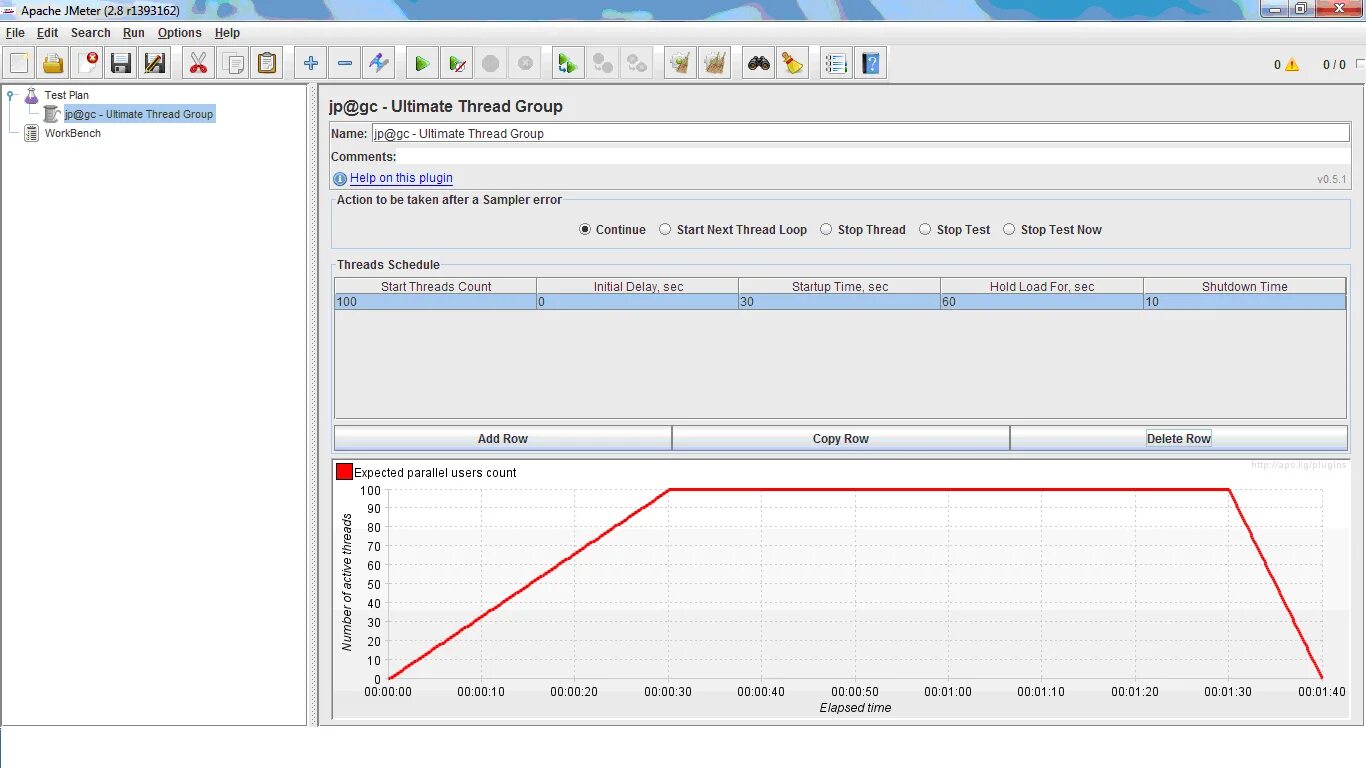Select the WorkBench tree item

[x=72, y=133]
